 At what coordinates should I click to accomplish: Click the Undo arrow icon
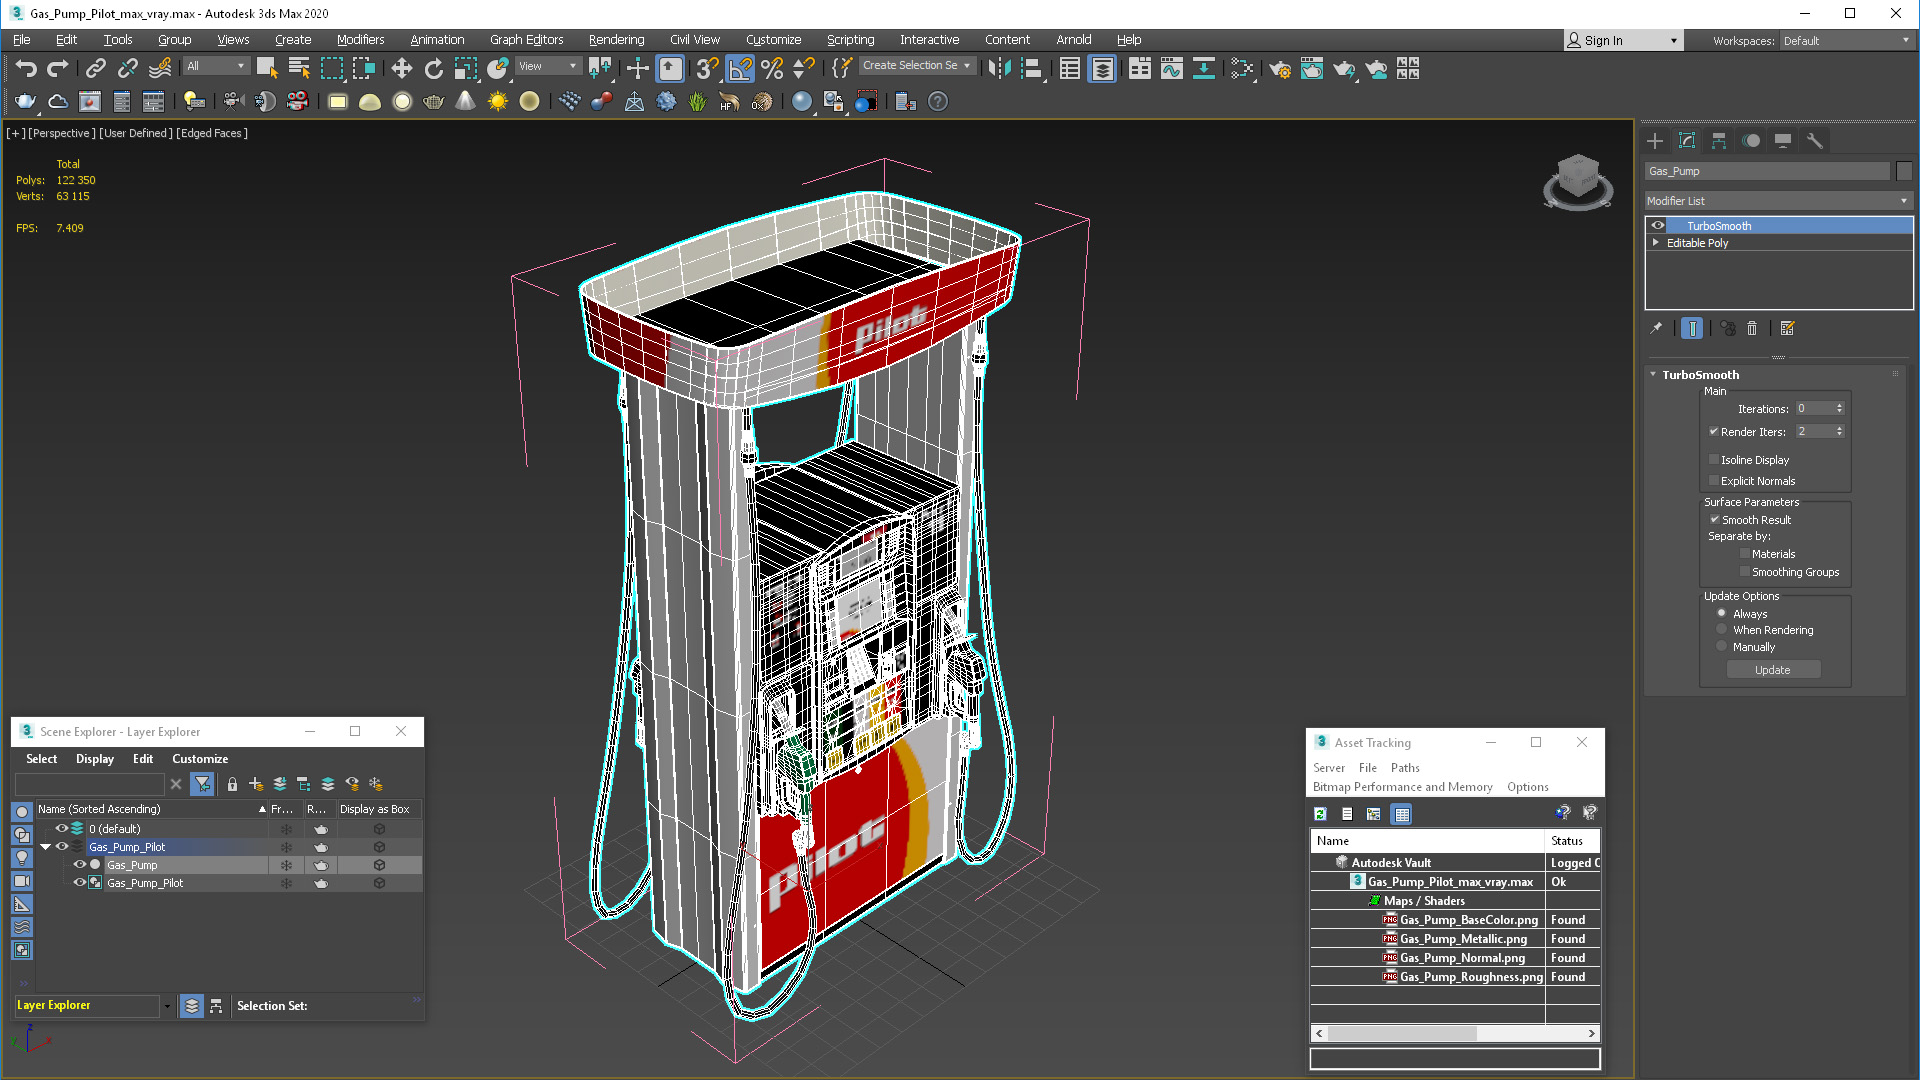(26, 68)
